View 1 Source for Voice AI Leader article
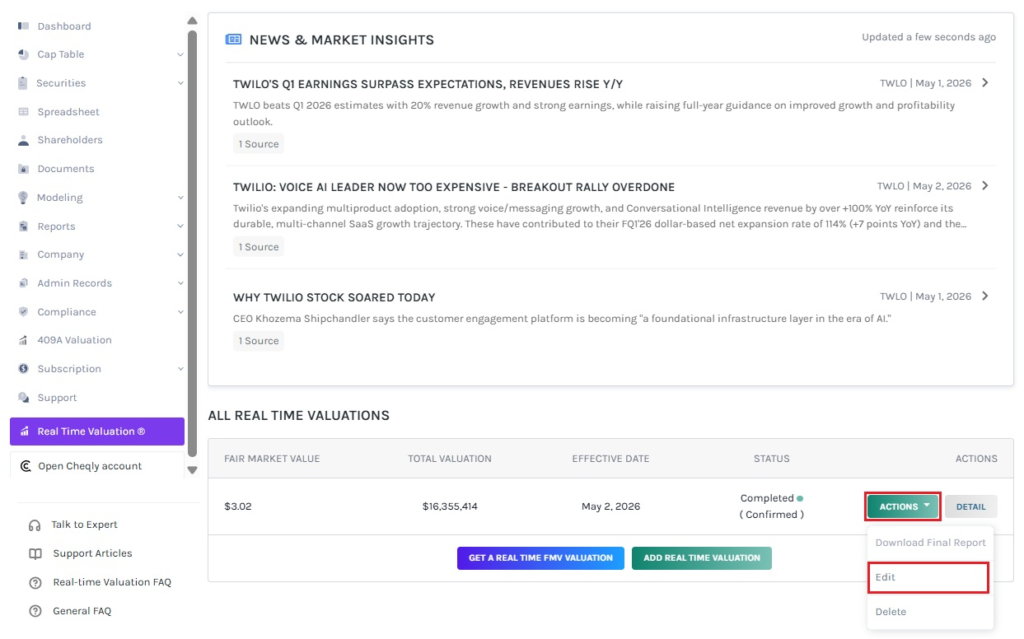Screen dimensions: 1024x639 (259, 247)
